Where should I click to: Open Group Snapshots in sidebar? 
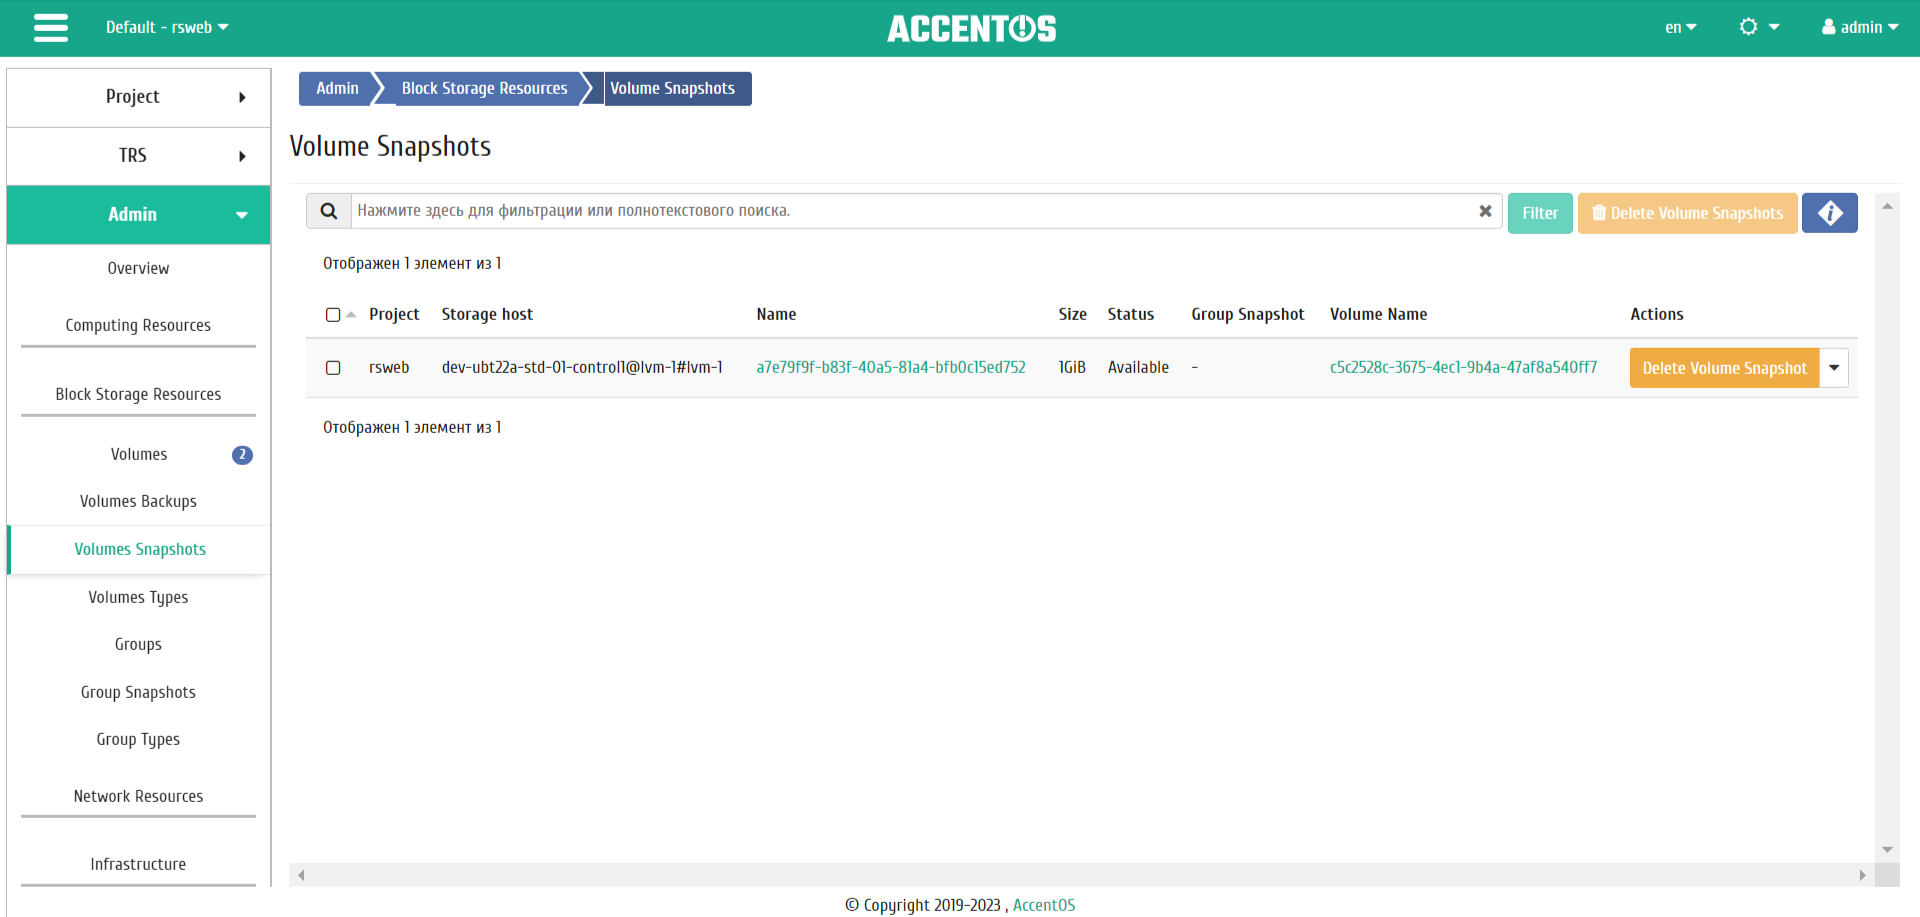click(138, 692)
